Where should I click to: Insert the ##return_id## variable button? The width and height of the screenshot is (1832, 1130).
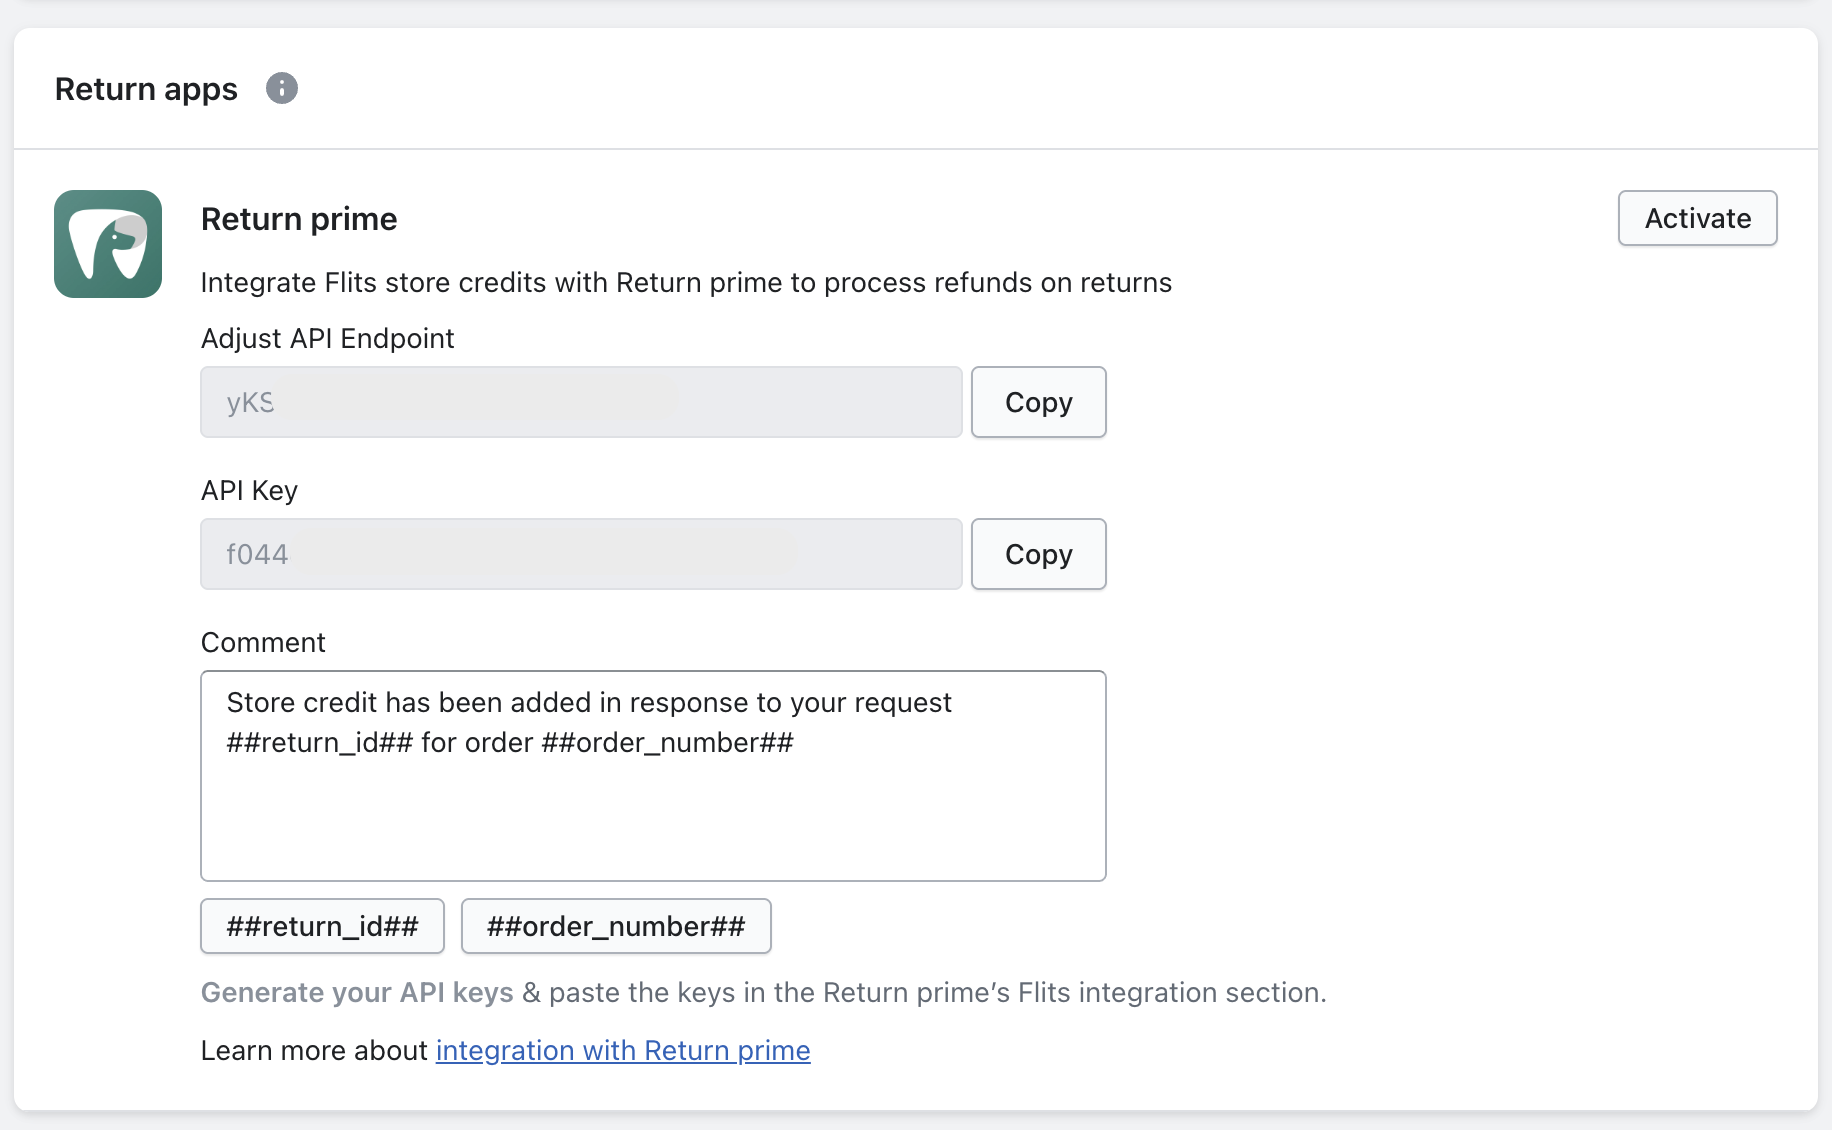click(322, 926)
